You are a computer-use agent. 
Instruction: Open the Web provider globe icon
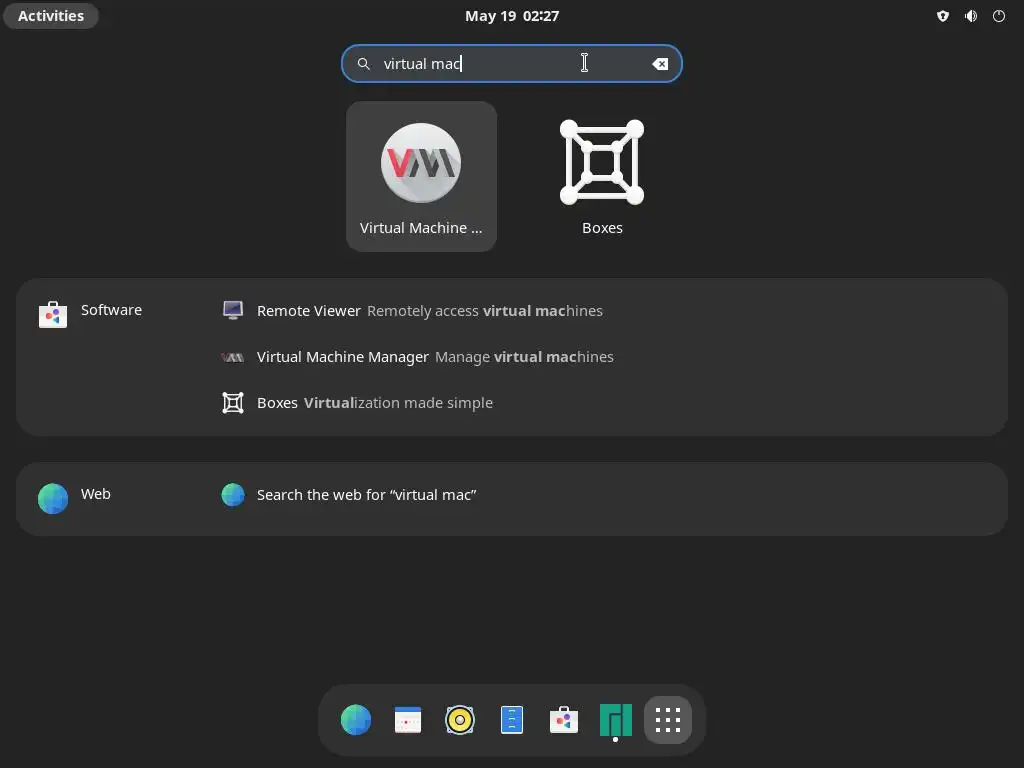[x=53, y=499]
